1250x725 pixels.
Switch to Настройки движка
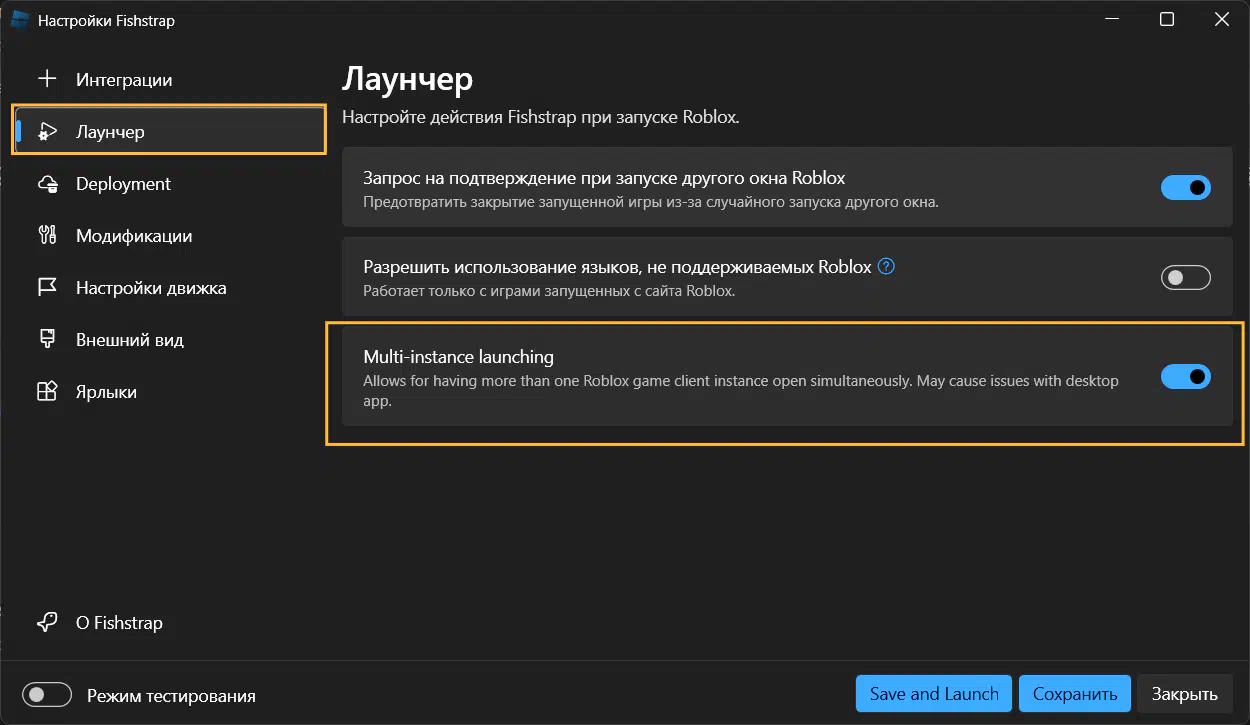[168, 288]
